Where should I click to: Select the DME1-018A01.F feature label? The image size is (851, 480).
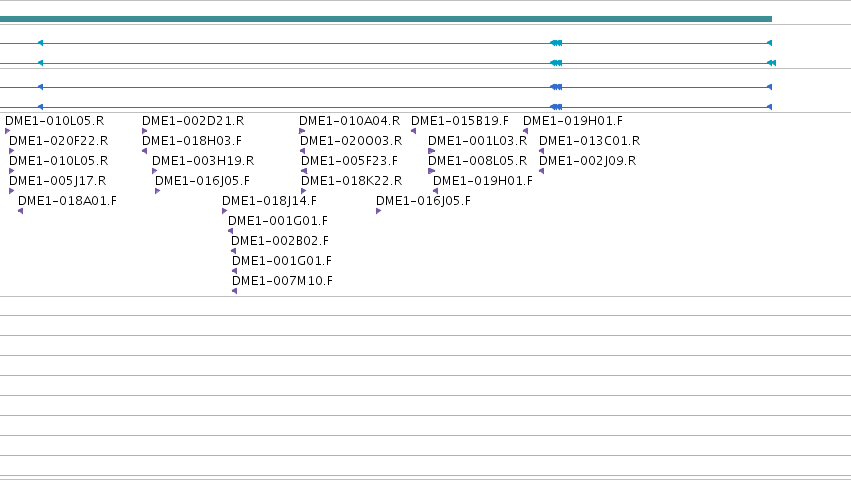click(x=67, y=201)
